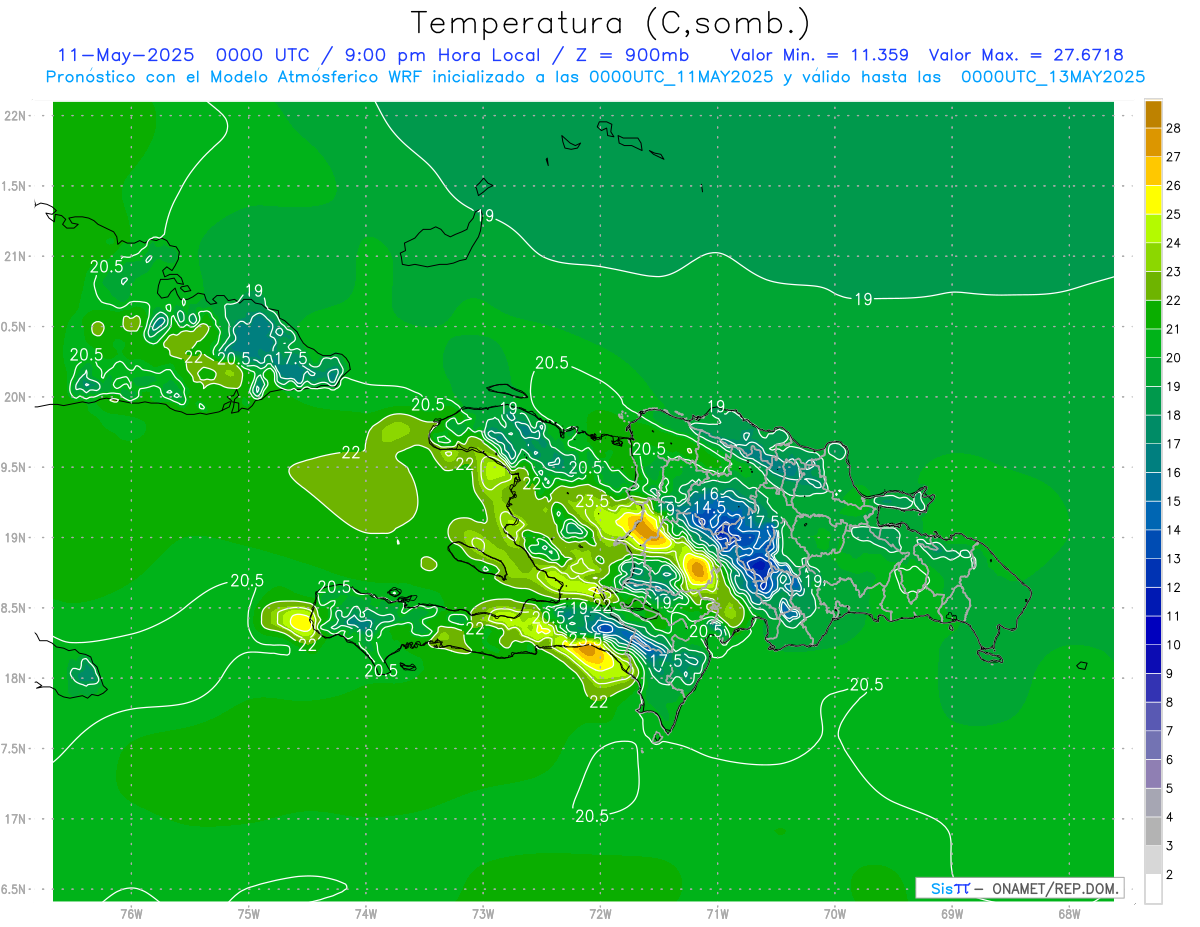This screenshot has width=1200, height=927.
Task: Select the gray legend swatch between 3 and 4
Action: 1153,832
